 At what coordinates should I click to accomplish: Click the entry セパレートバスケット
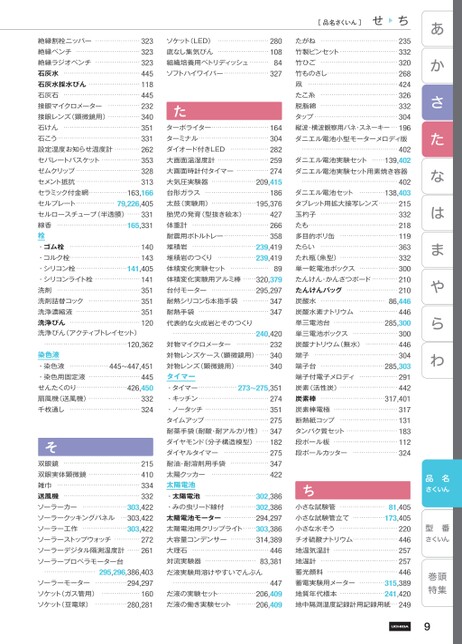69,160
